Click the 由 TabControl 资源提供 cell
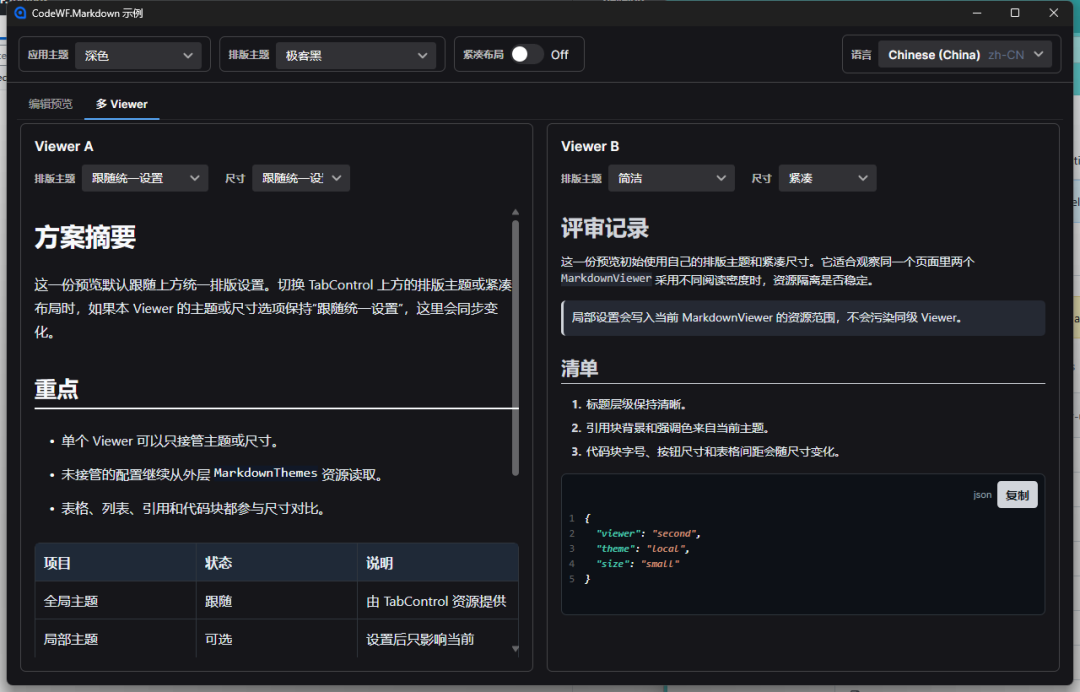 coord(436,601)
